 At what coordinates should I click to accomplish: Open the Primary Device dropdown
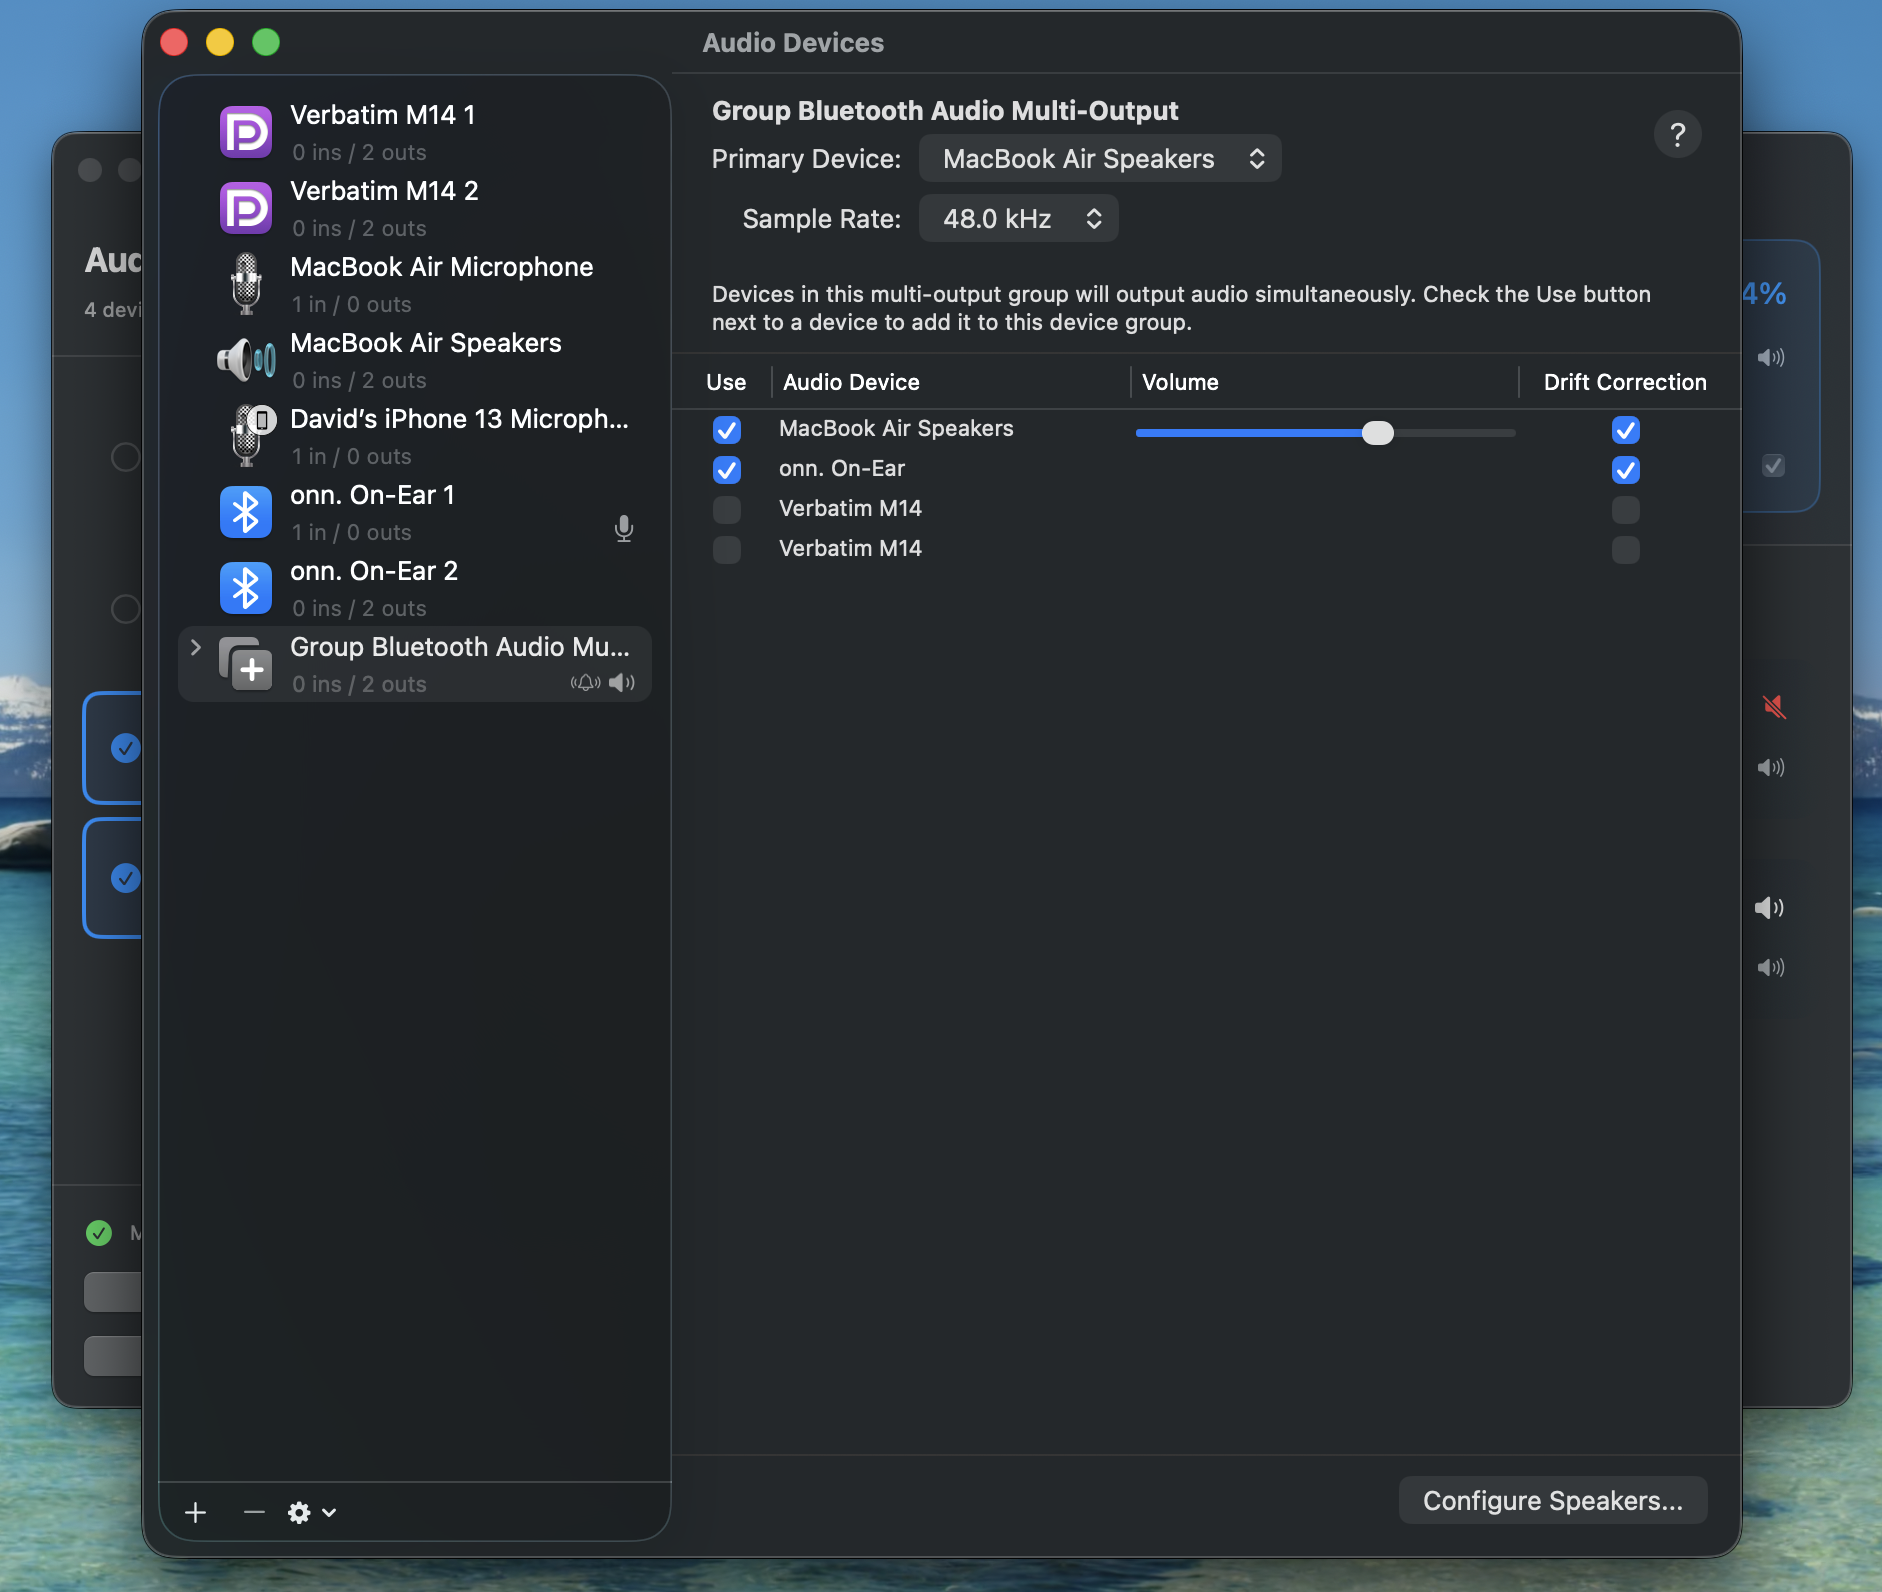pos(1100,159)
